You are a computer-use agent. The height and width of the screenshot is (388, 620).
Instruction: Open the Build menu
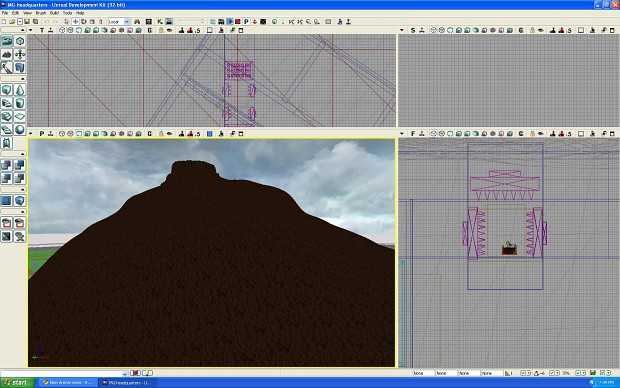click(54, 13)
